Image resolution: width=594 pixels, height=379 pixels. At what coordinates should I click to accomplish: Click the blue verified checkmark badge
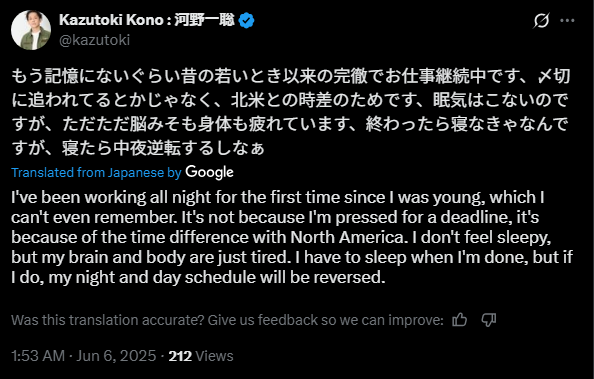point(247,20)
